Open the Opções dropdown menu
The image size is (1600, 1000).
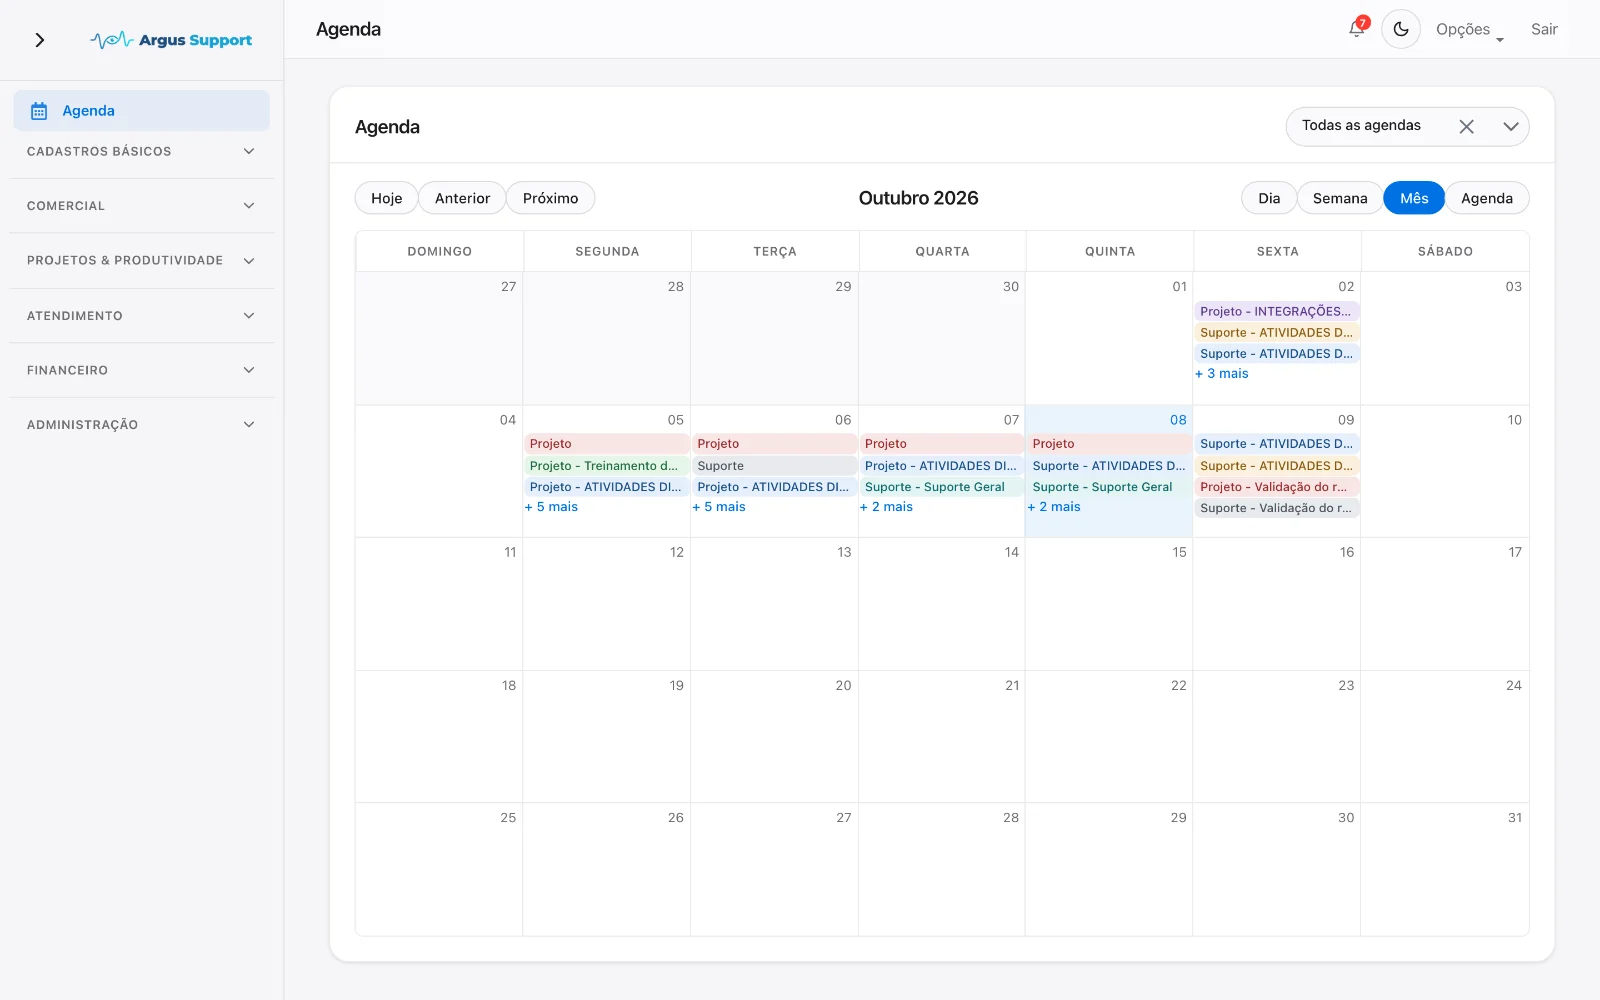click(x=1469, y=30)
